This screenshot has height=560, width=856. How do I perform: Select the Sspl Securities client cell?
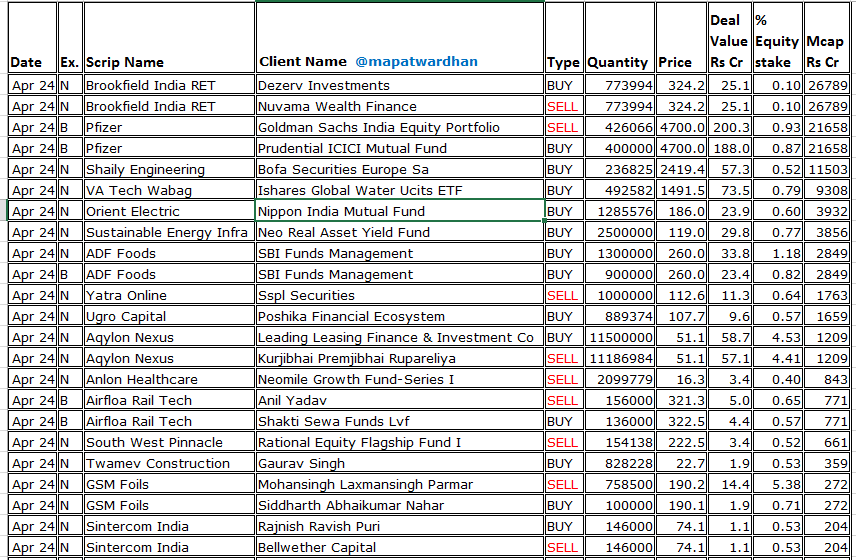tap(400, 295)
